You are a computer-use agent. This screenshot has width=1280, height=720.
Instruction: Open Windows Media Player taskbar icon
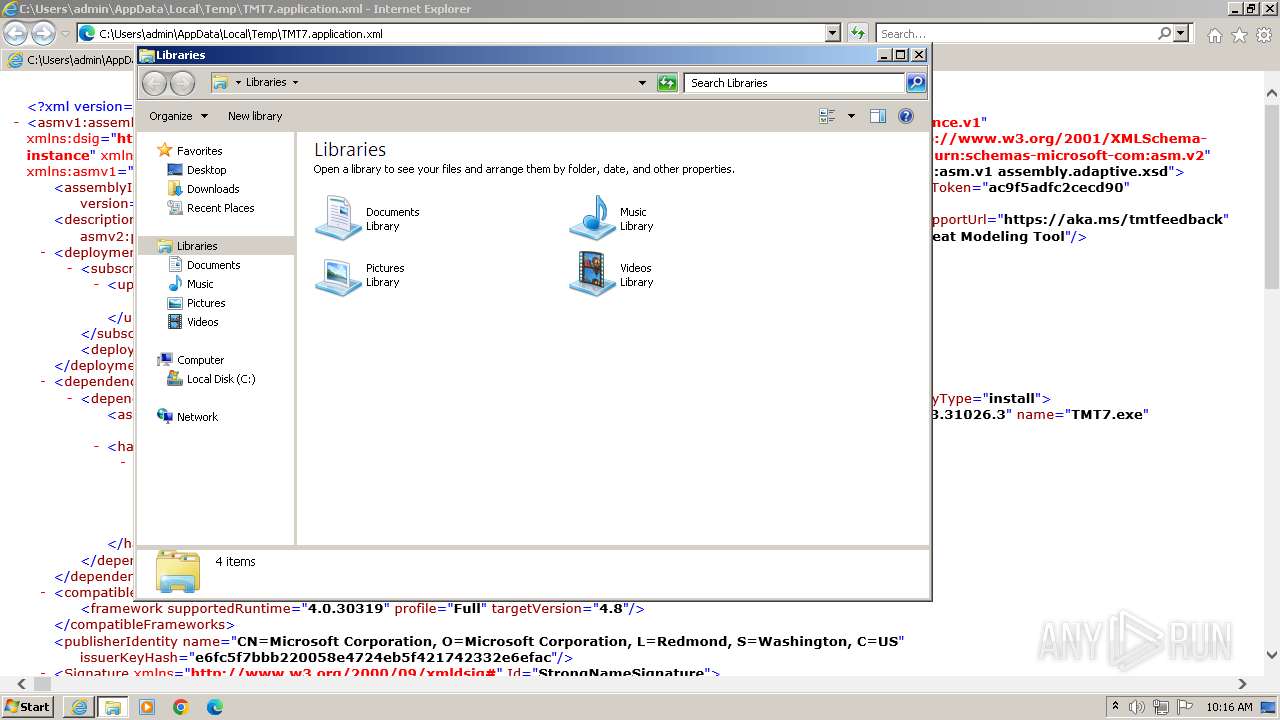(147, 707)
